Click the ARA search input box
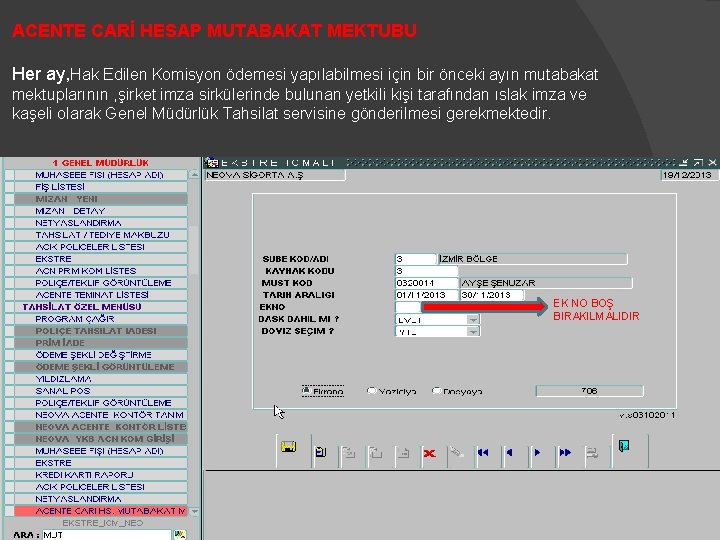Screen dimensions: 720x540 (x=107, y=535)
